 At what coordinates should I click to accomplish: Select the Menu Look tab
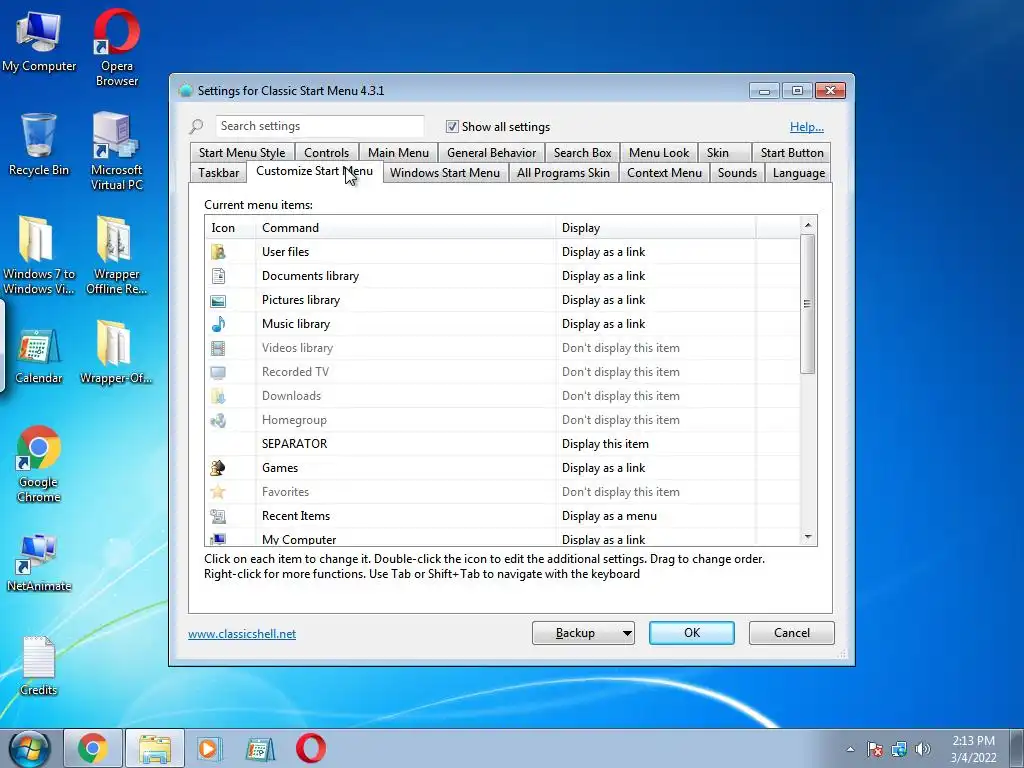(x=659, y=153)
